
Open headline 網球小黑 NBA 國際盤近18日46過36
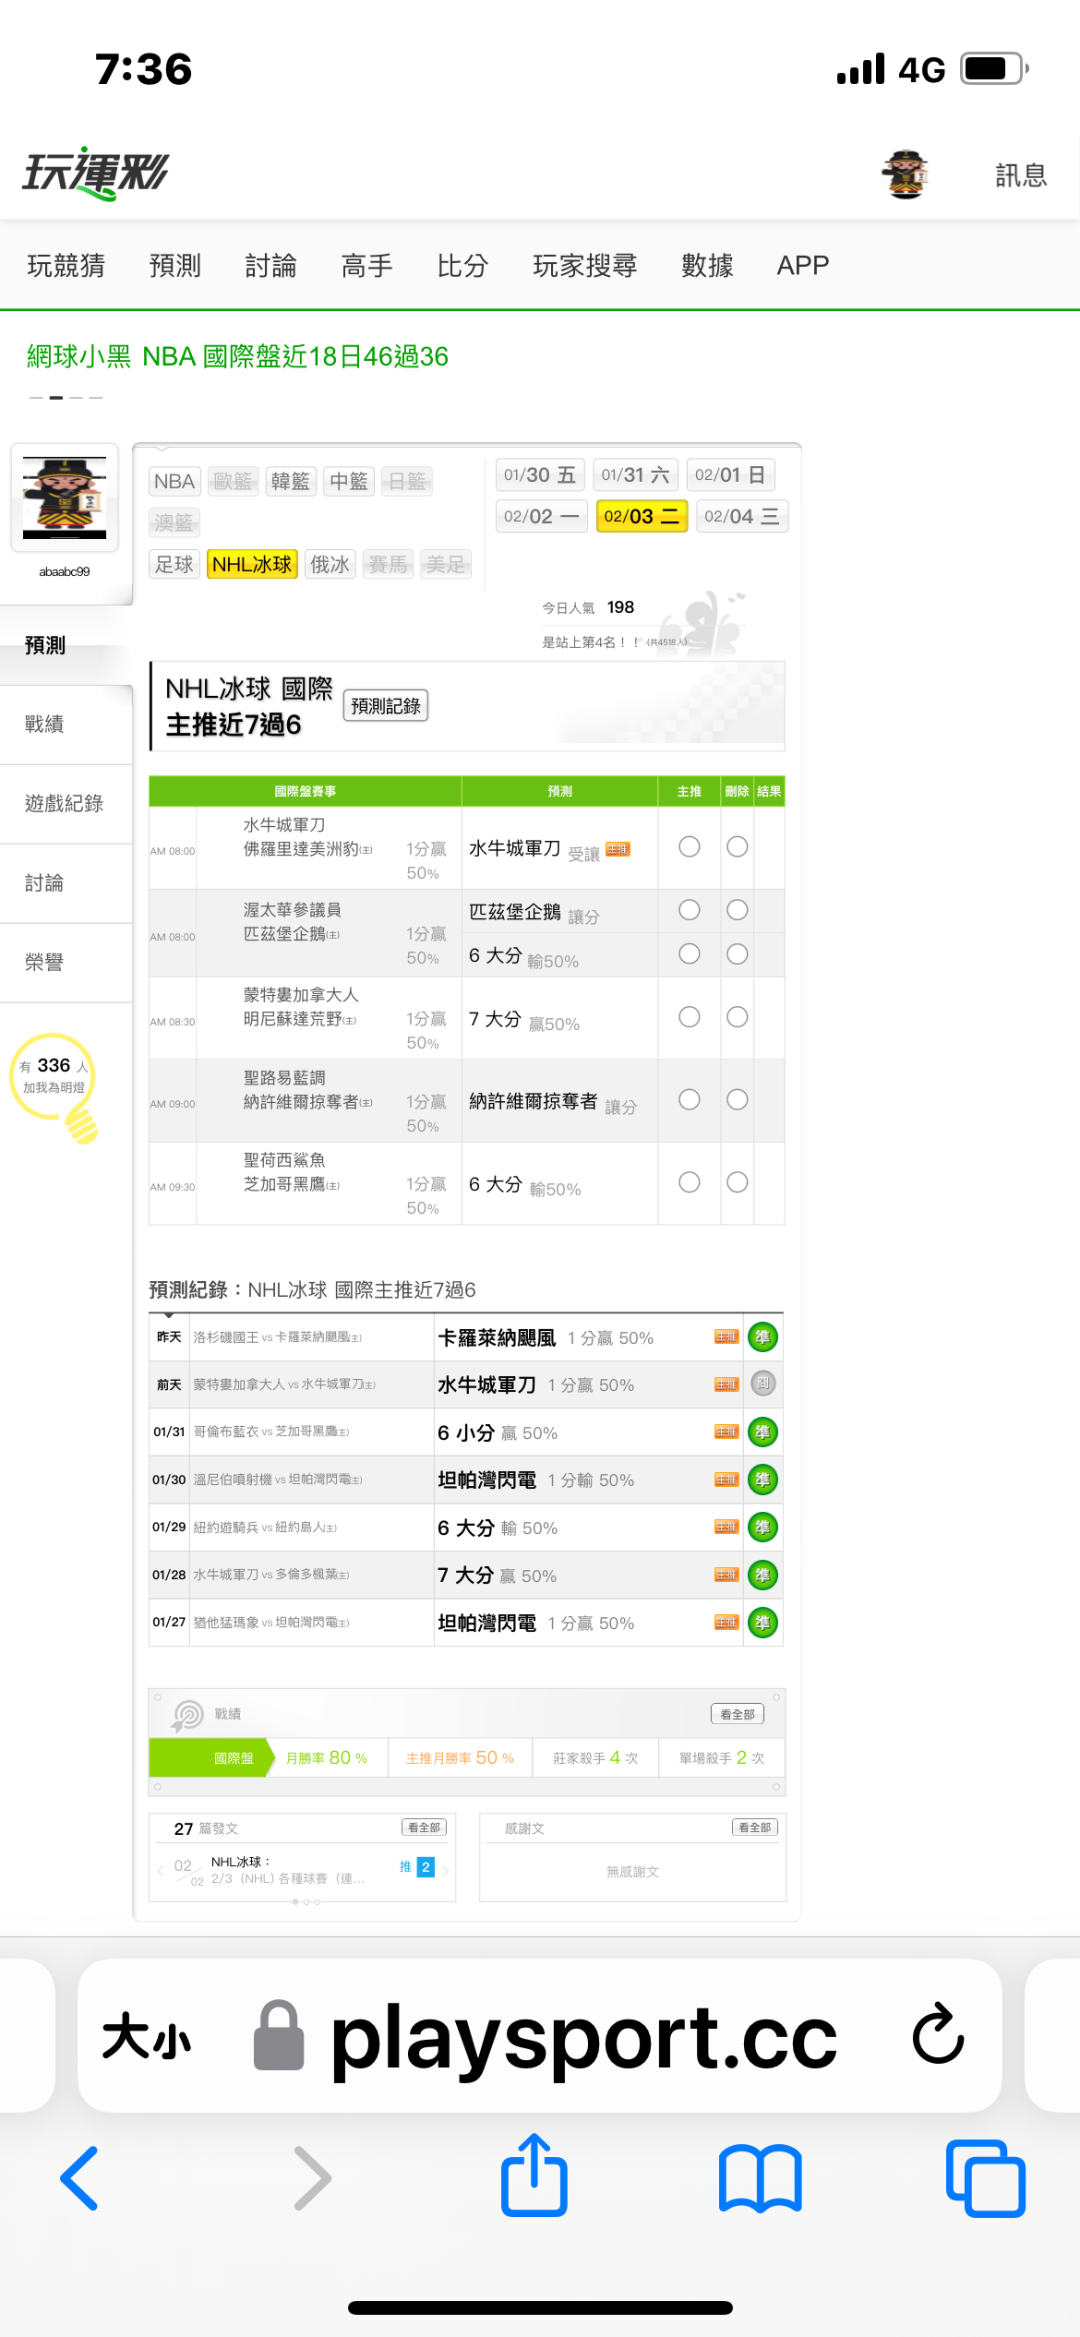coord(237,356)
